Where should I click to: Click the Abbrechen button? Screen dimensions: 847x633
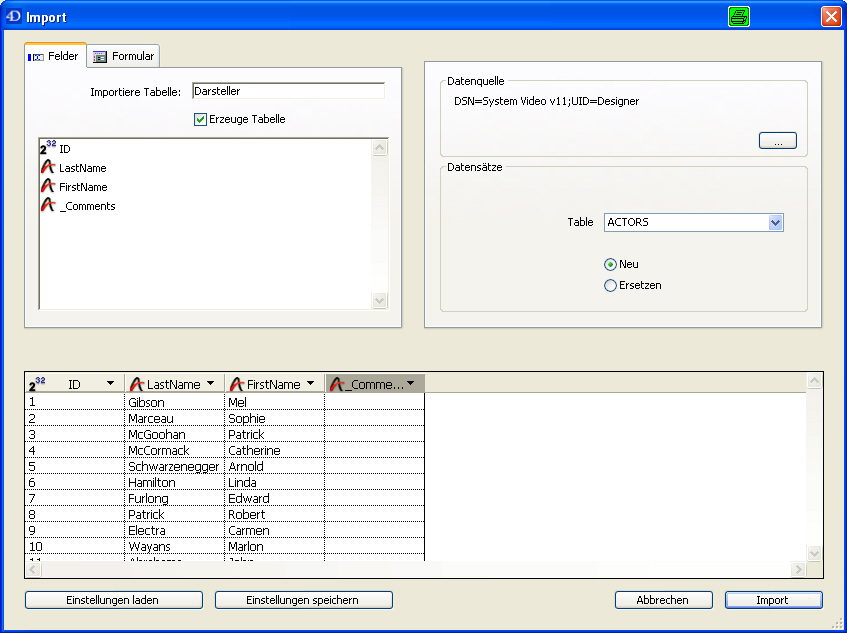[663, 600]
